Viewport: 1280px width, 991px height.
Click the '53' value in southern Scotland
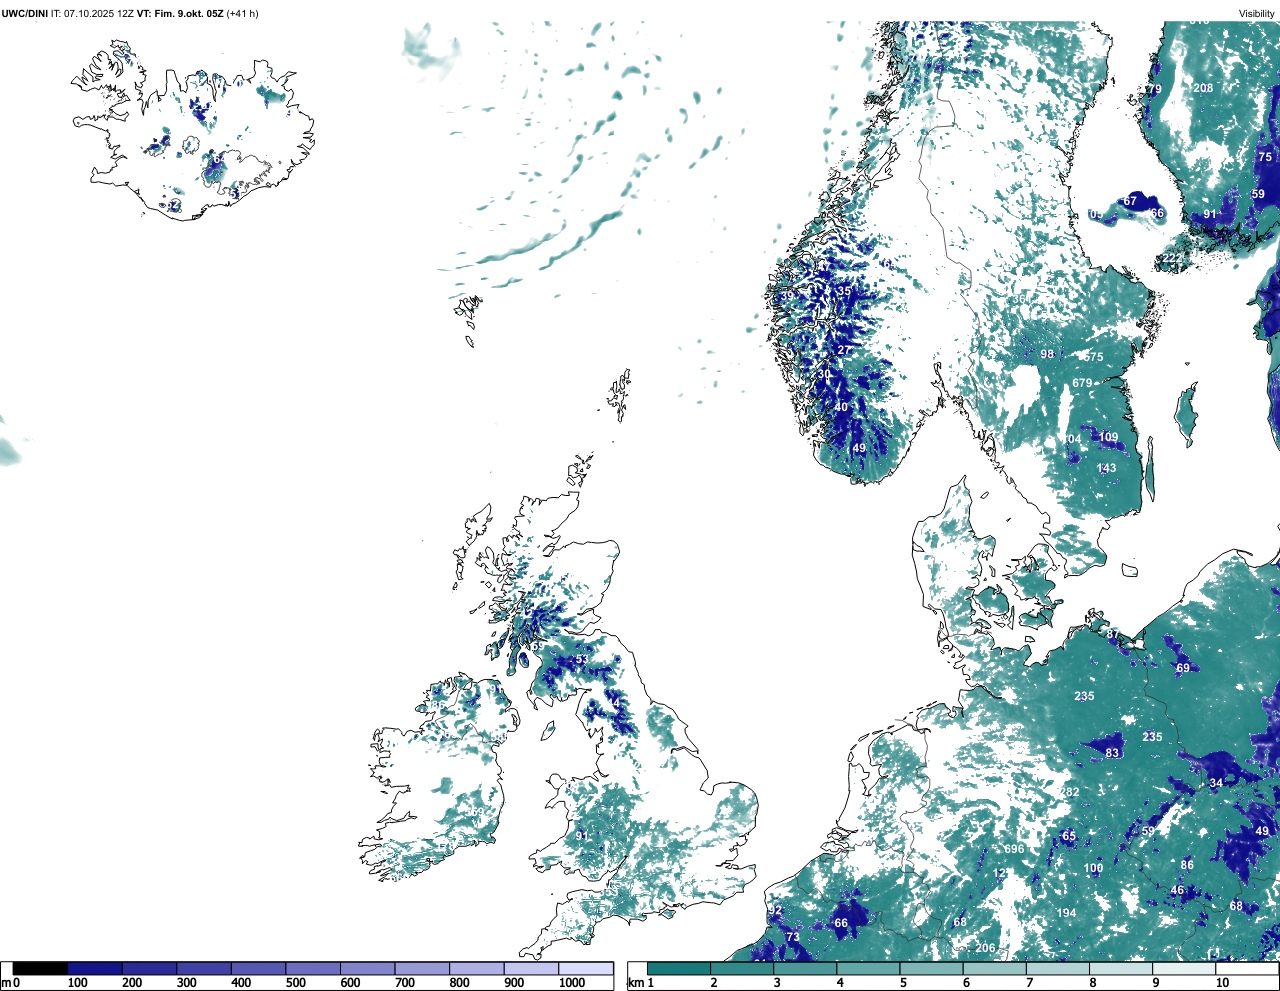pos(581,659)
